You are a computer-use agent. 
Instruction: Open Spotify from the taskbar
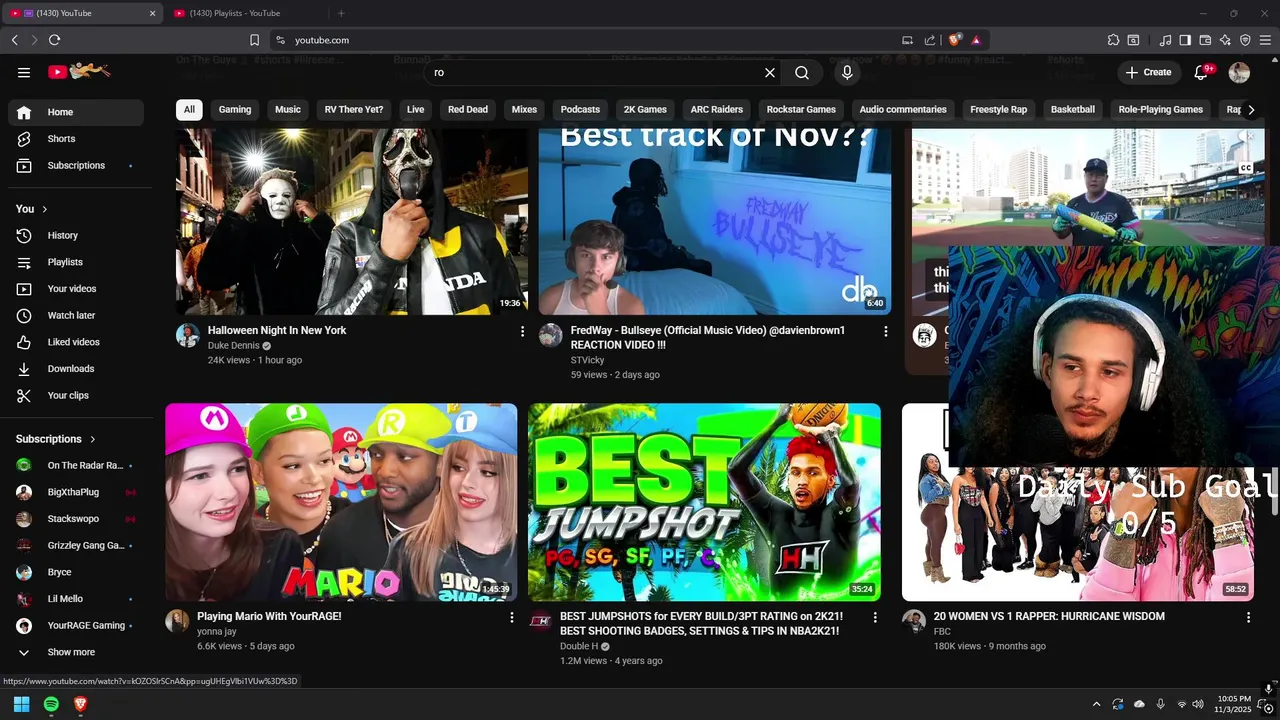pyautogui.click(x=51, y=704)
